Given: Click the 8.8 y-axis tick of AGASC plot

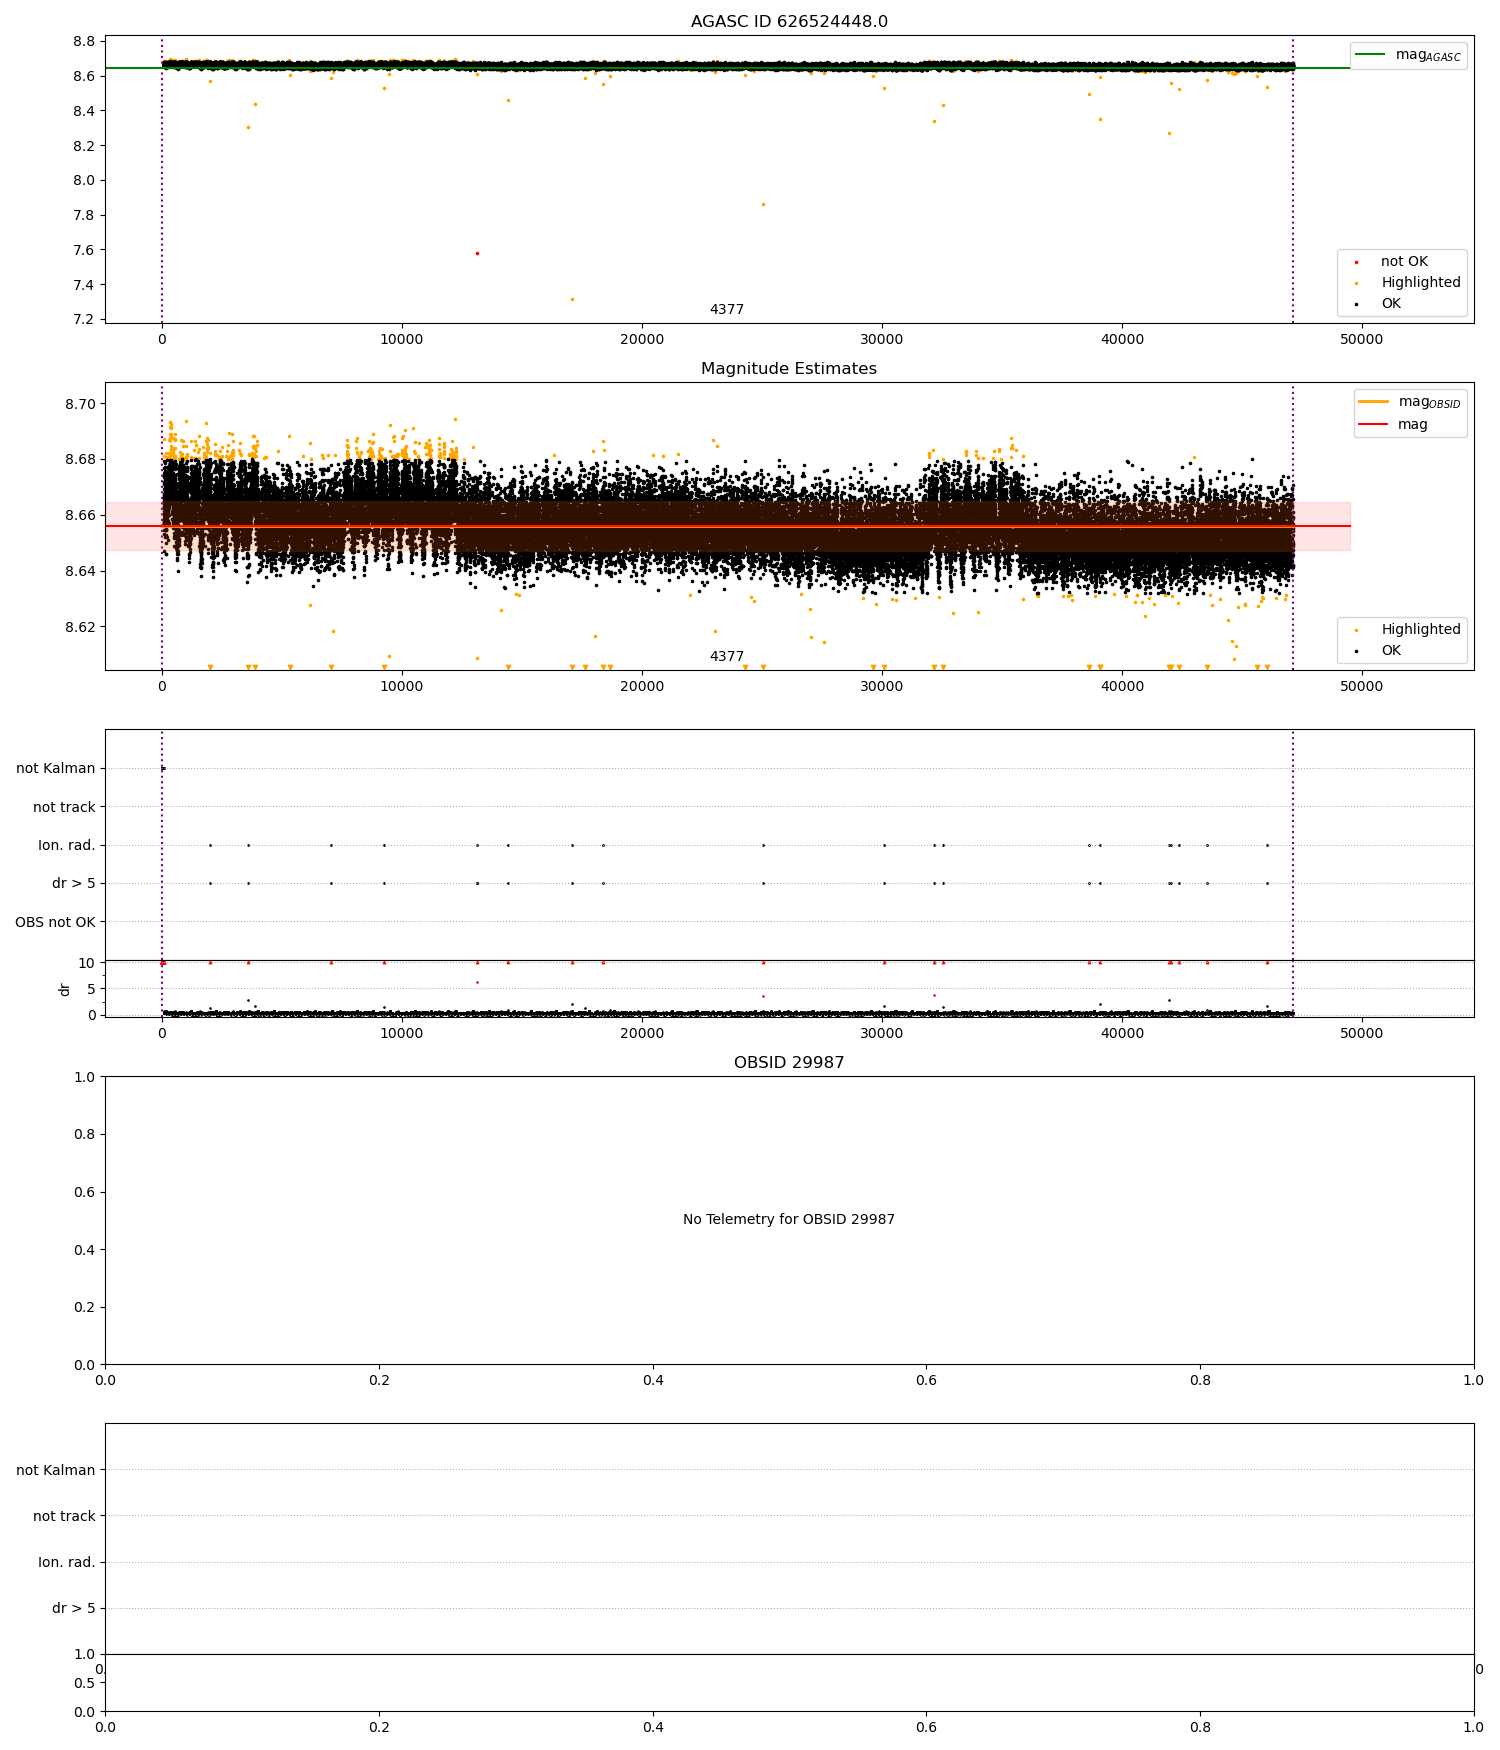Looking at the screenshot, I should tap(84, 41).
